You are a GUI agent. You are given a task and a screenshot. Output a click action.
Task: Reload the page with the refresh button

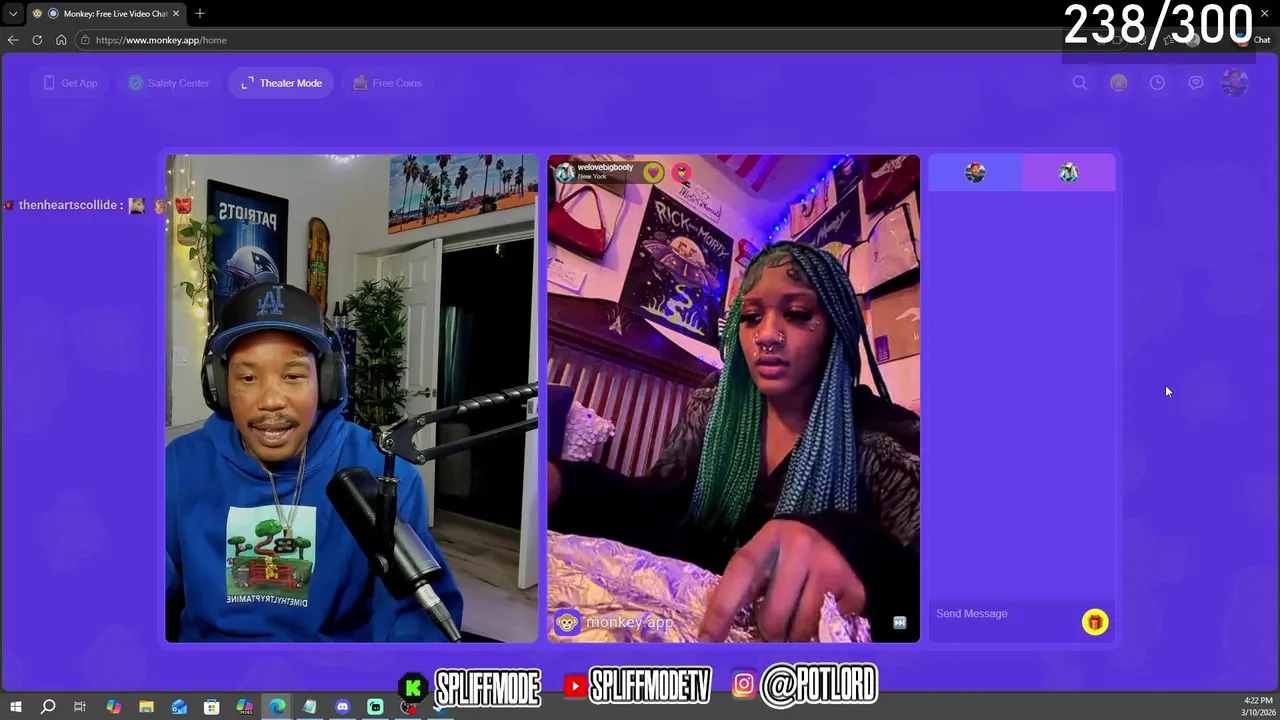point(37,40)
